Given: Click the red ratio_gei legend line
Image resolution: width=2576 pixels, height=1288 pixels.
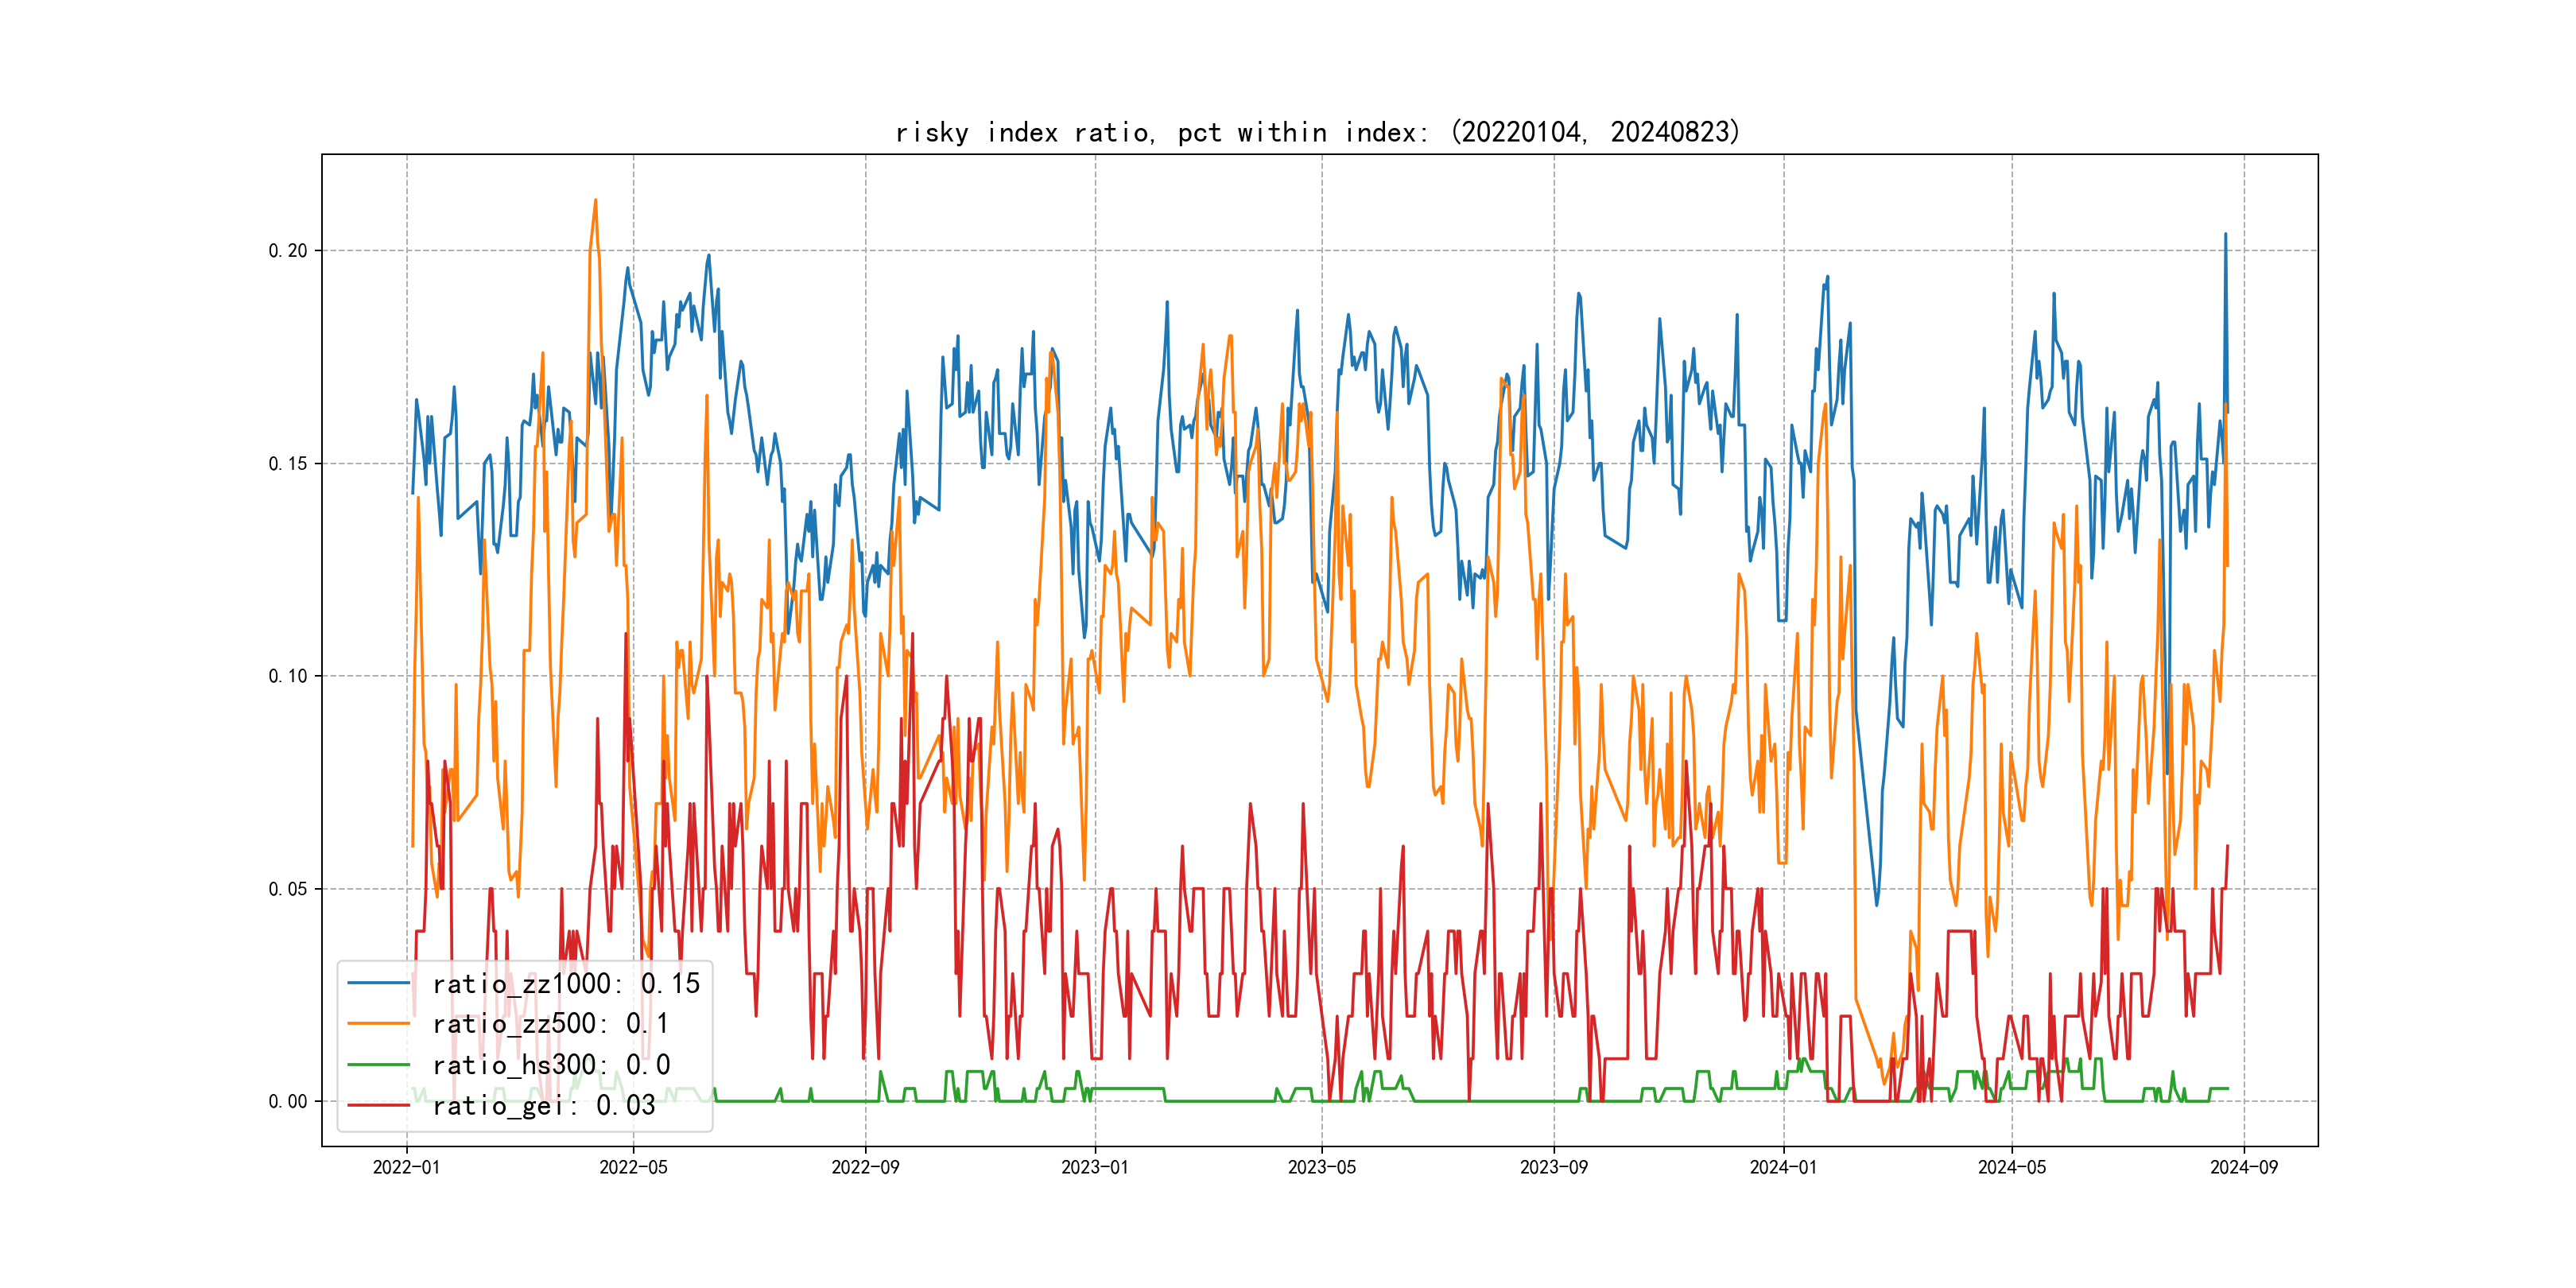Looking at the screenshot, I should click(378, 1105).
